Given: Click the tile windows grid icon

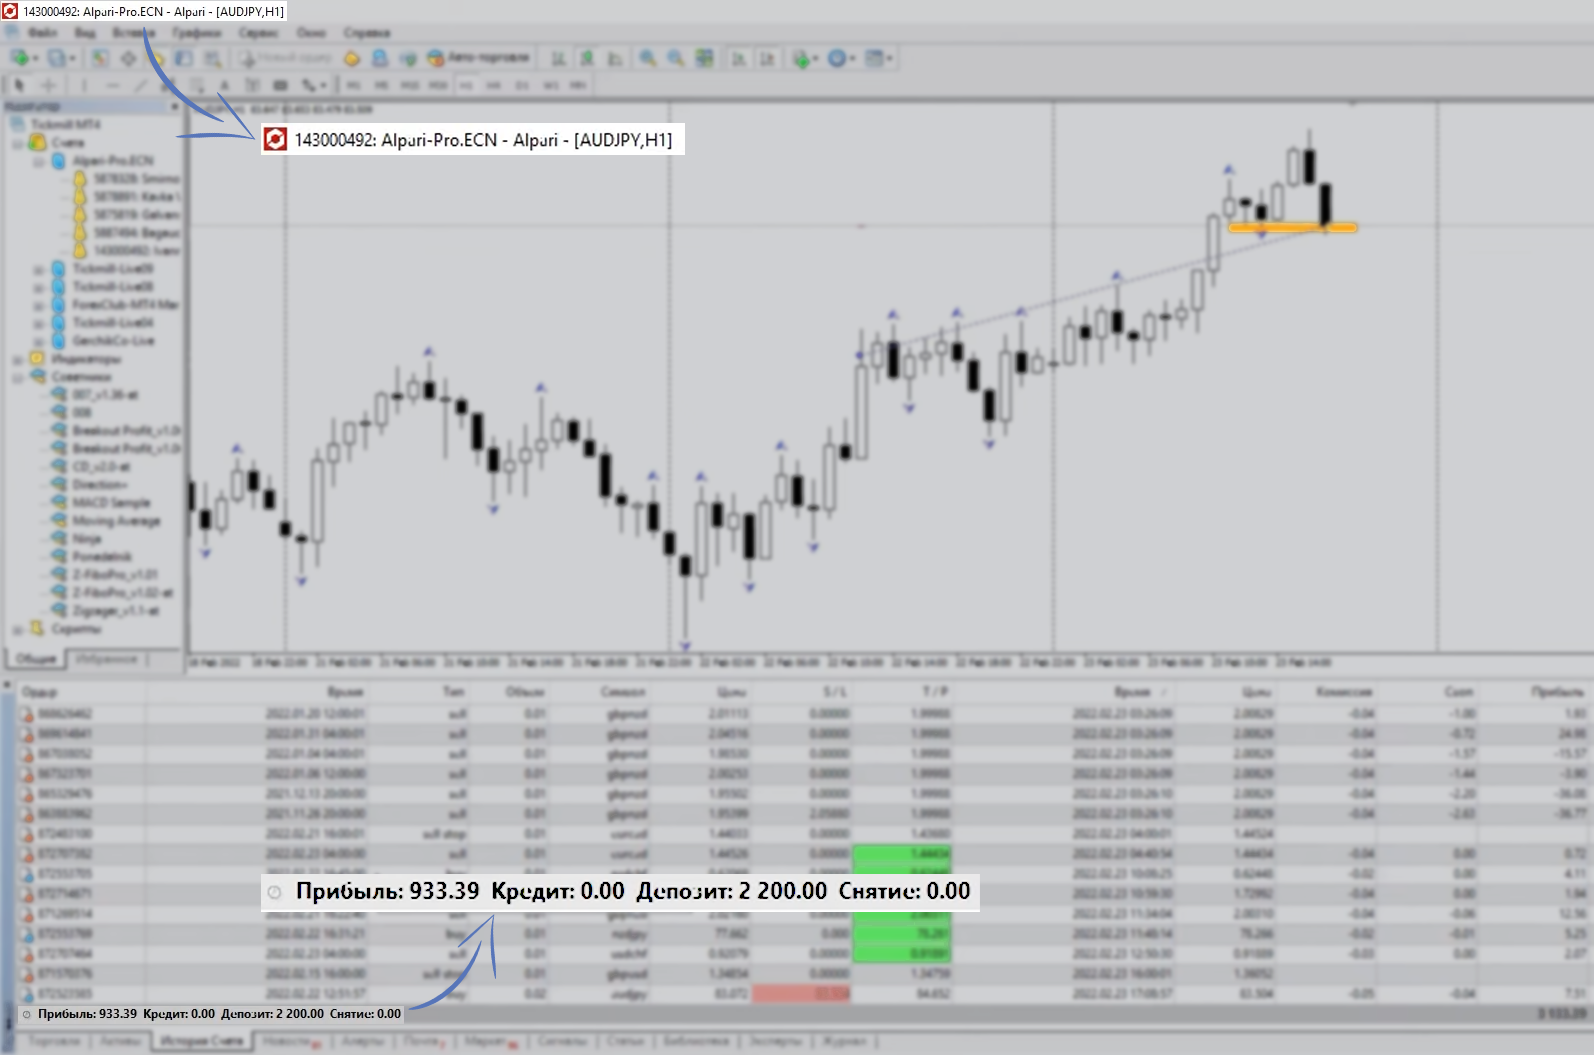Looking at the screenshot, I should click(705, 58).
